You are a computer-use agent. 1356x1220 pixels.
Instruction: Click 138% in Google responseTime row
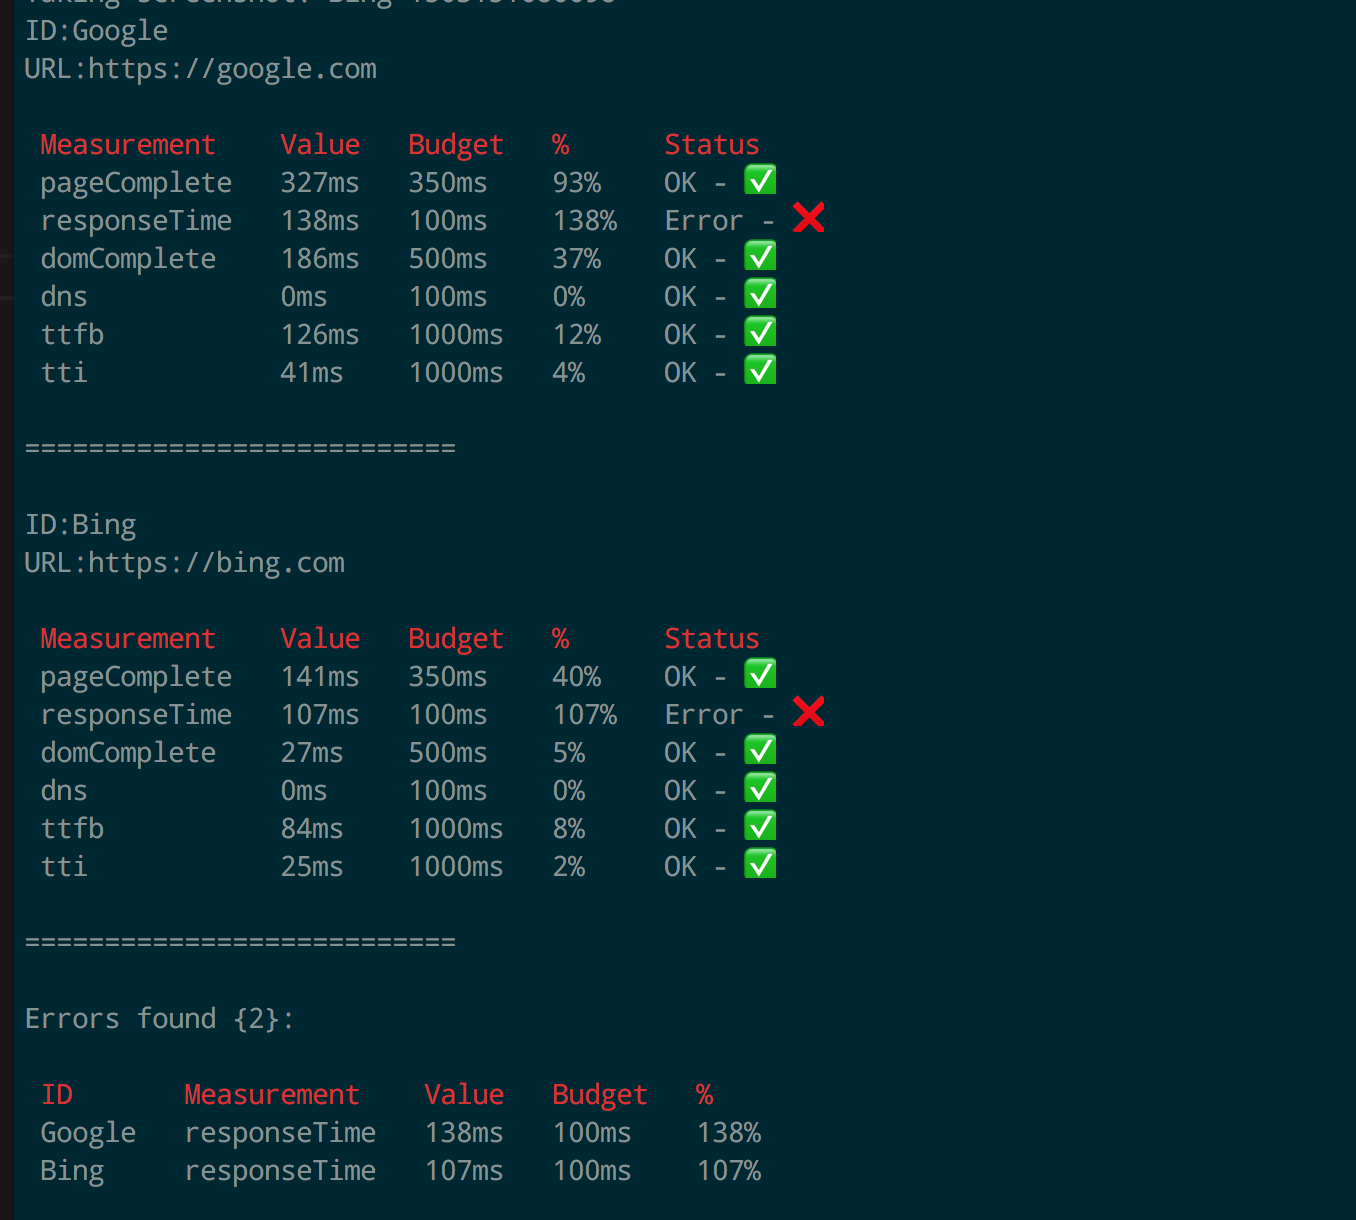(585, 221)
